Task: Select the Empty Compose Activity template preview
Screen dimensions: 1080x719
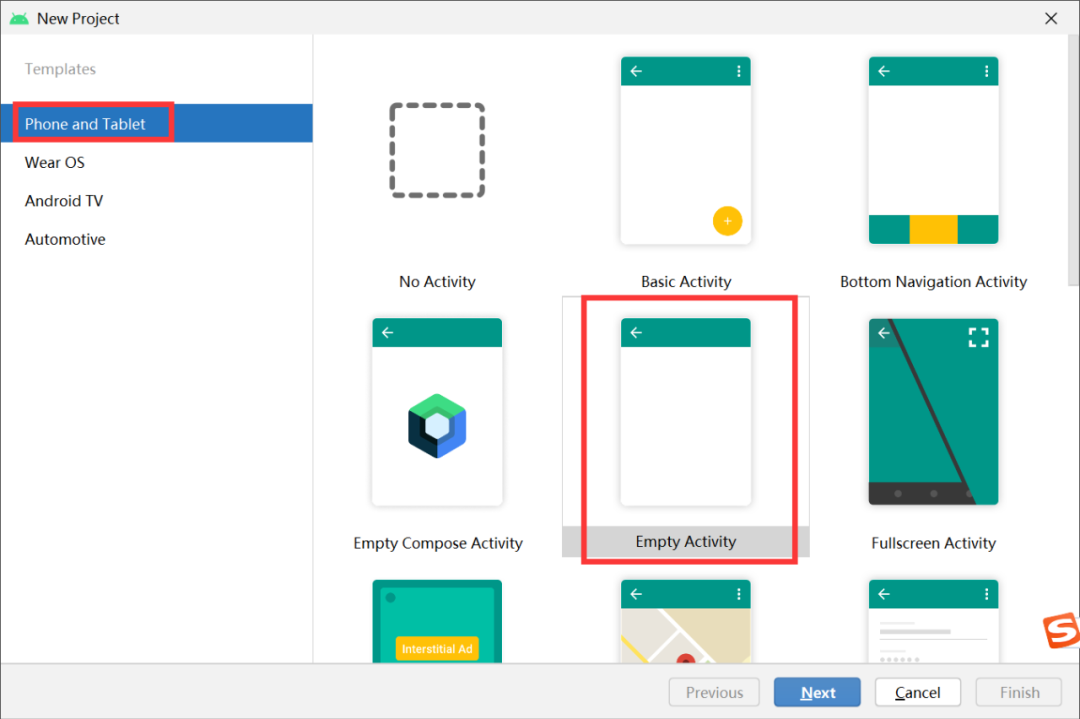Action: click(x=437, y=412)
